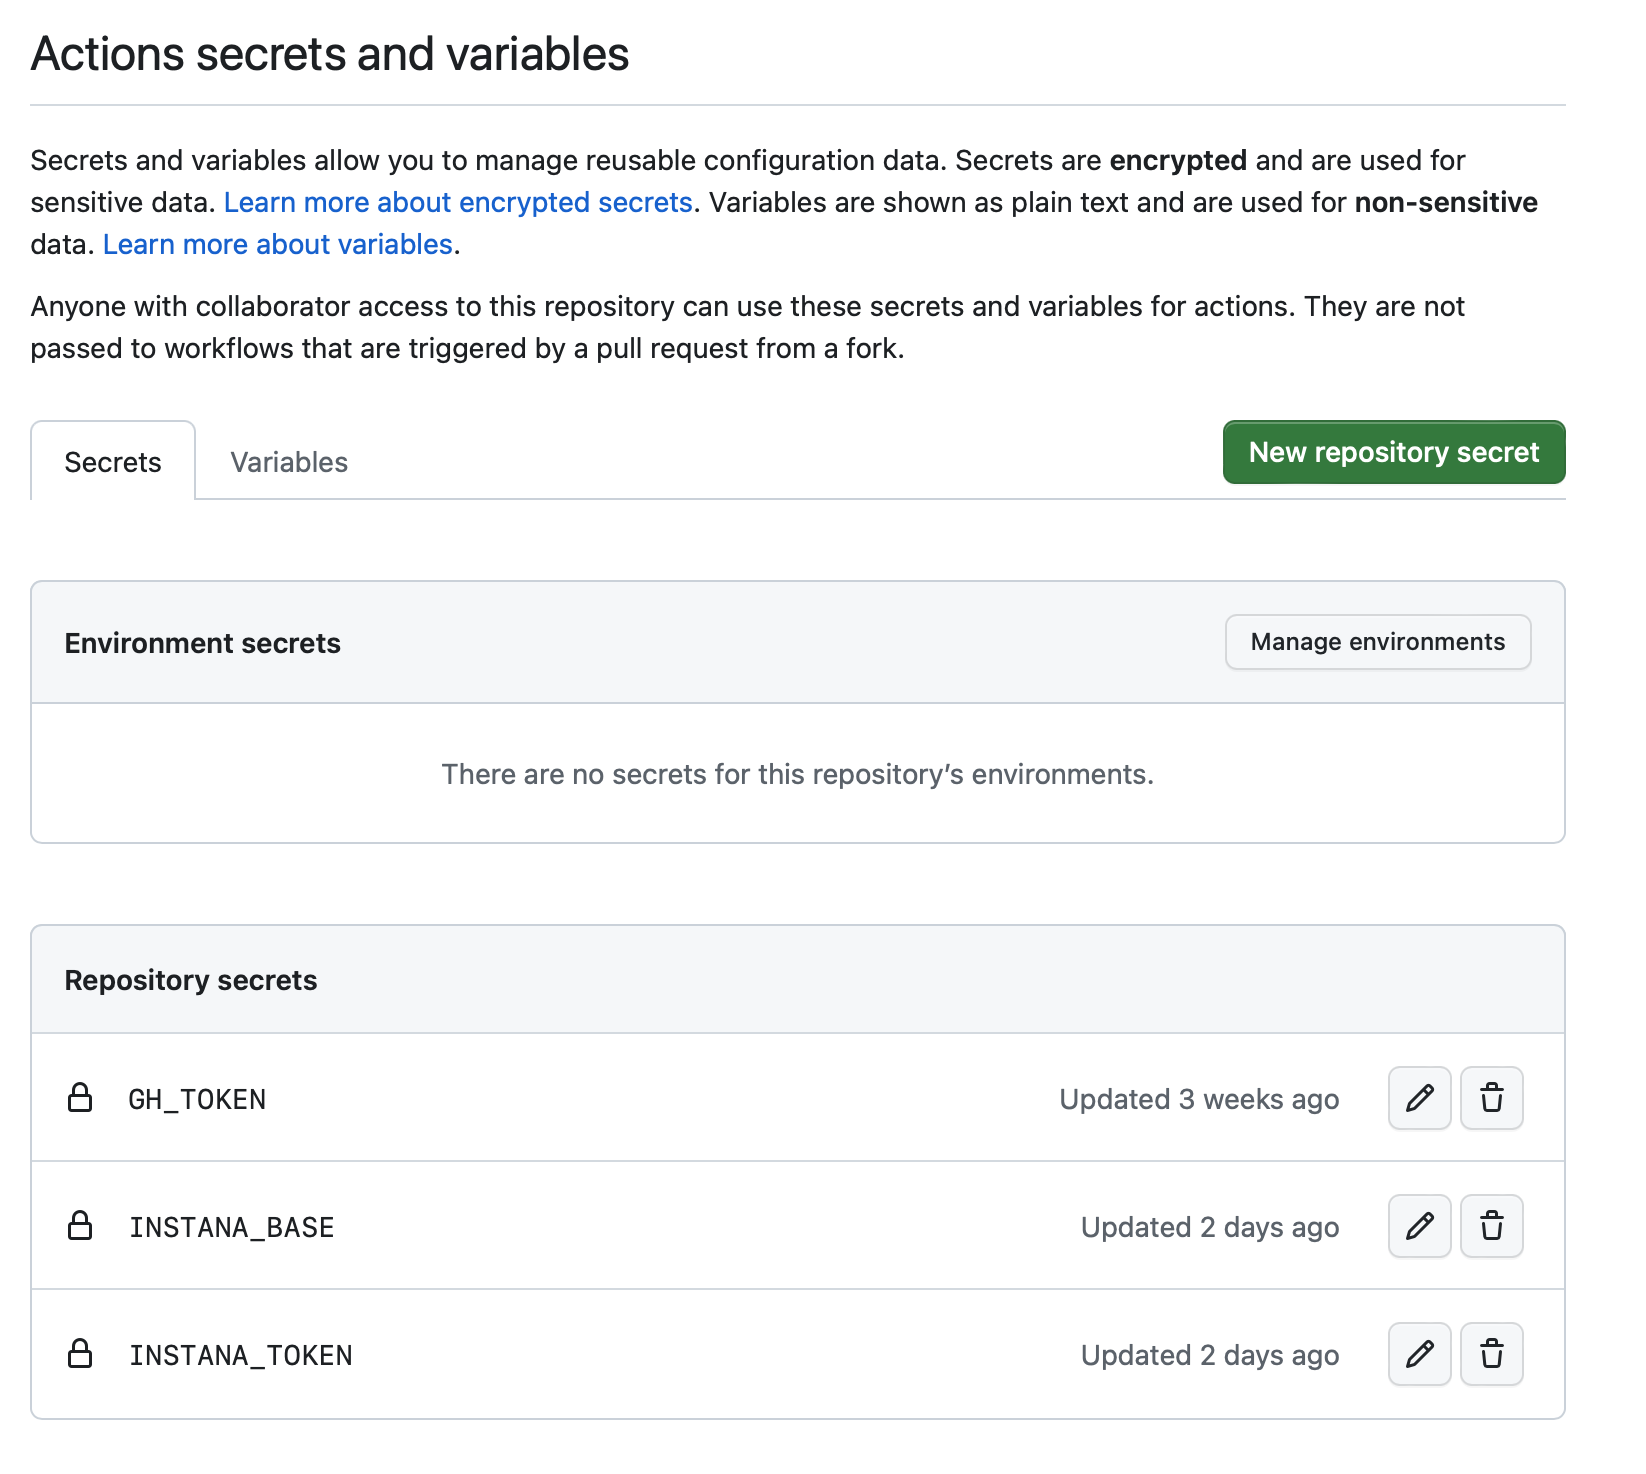Edit the INSTANA_BASE secret
Viewport: 1646px width, 1474px height.
[x=1419, y=1226]
